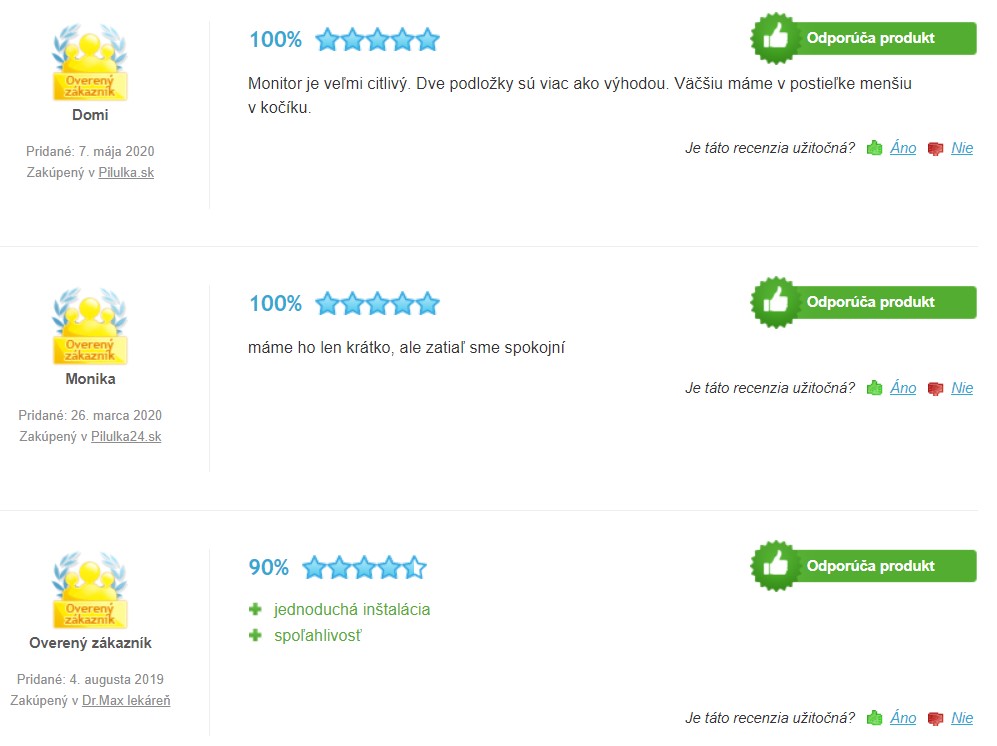This screenshot has height=746, width=997.
Task: Click red thumbs-down icon in Monika's review
Action: pos(935,389)
